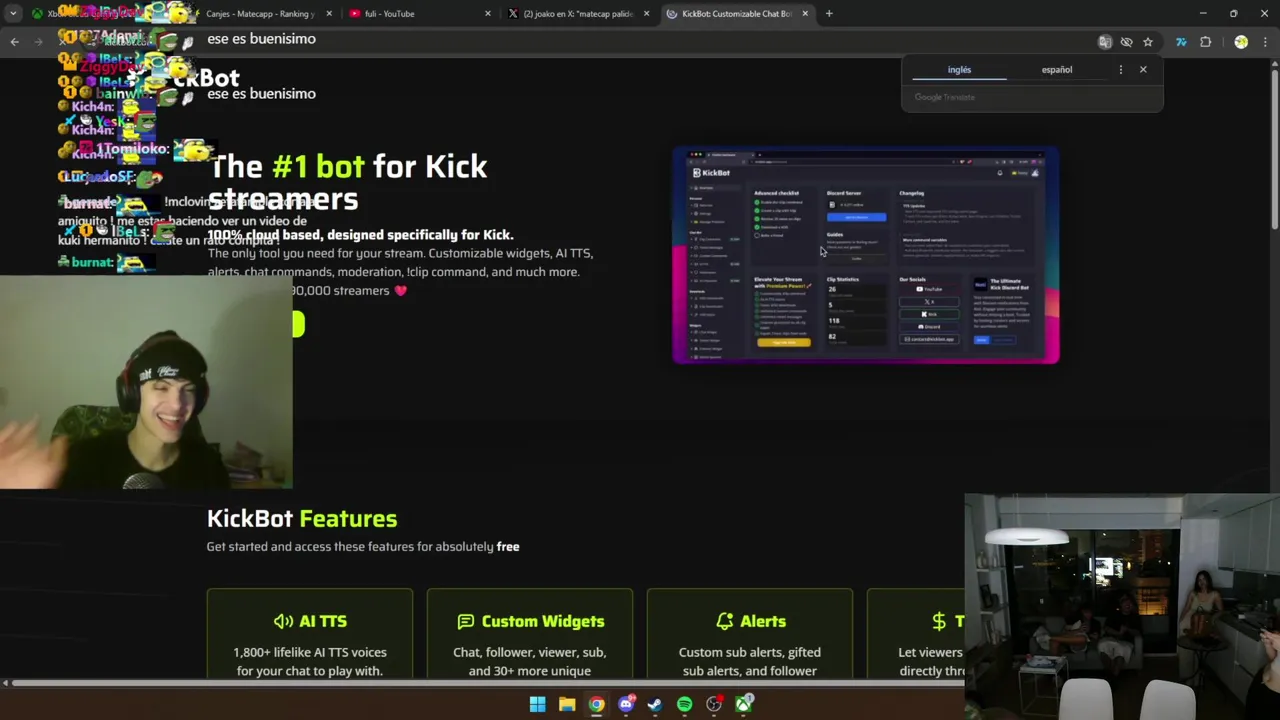Open a new browser tab

[829, 14]
